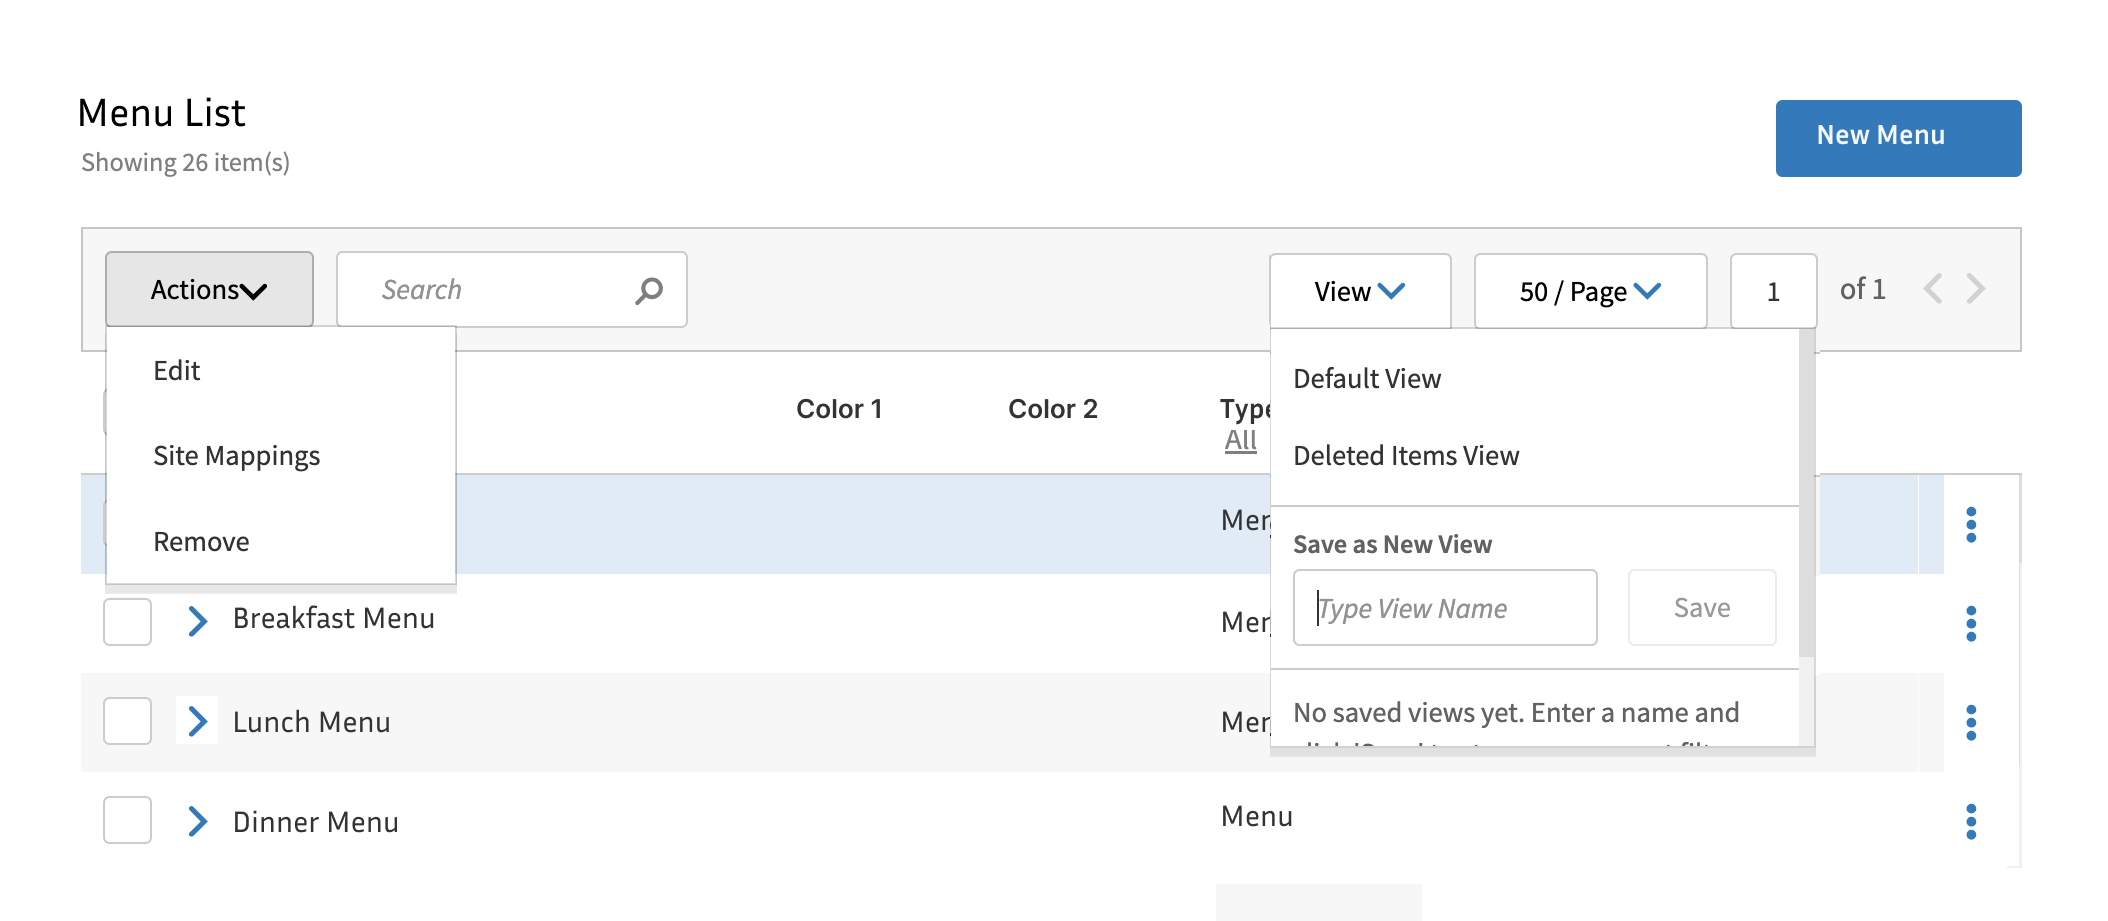Viewport: 2108px width, 921px height.
Task: Select Remove from the Actions menu
Action: coord(201,541)
